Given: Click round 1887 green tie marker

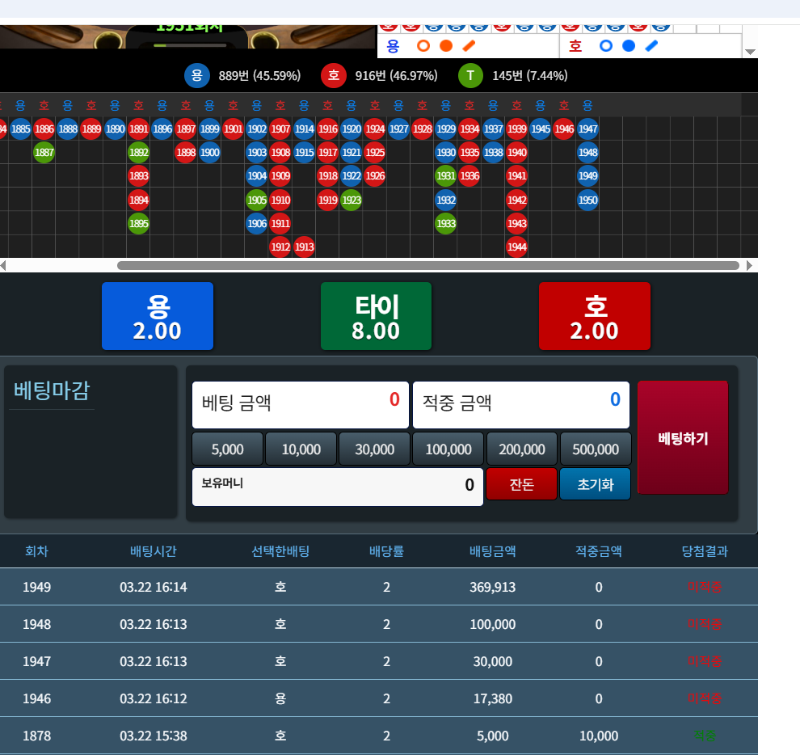Looking at the screenshot, I should pos(44,153).
